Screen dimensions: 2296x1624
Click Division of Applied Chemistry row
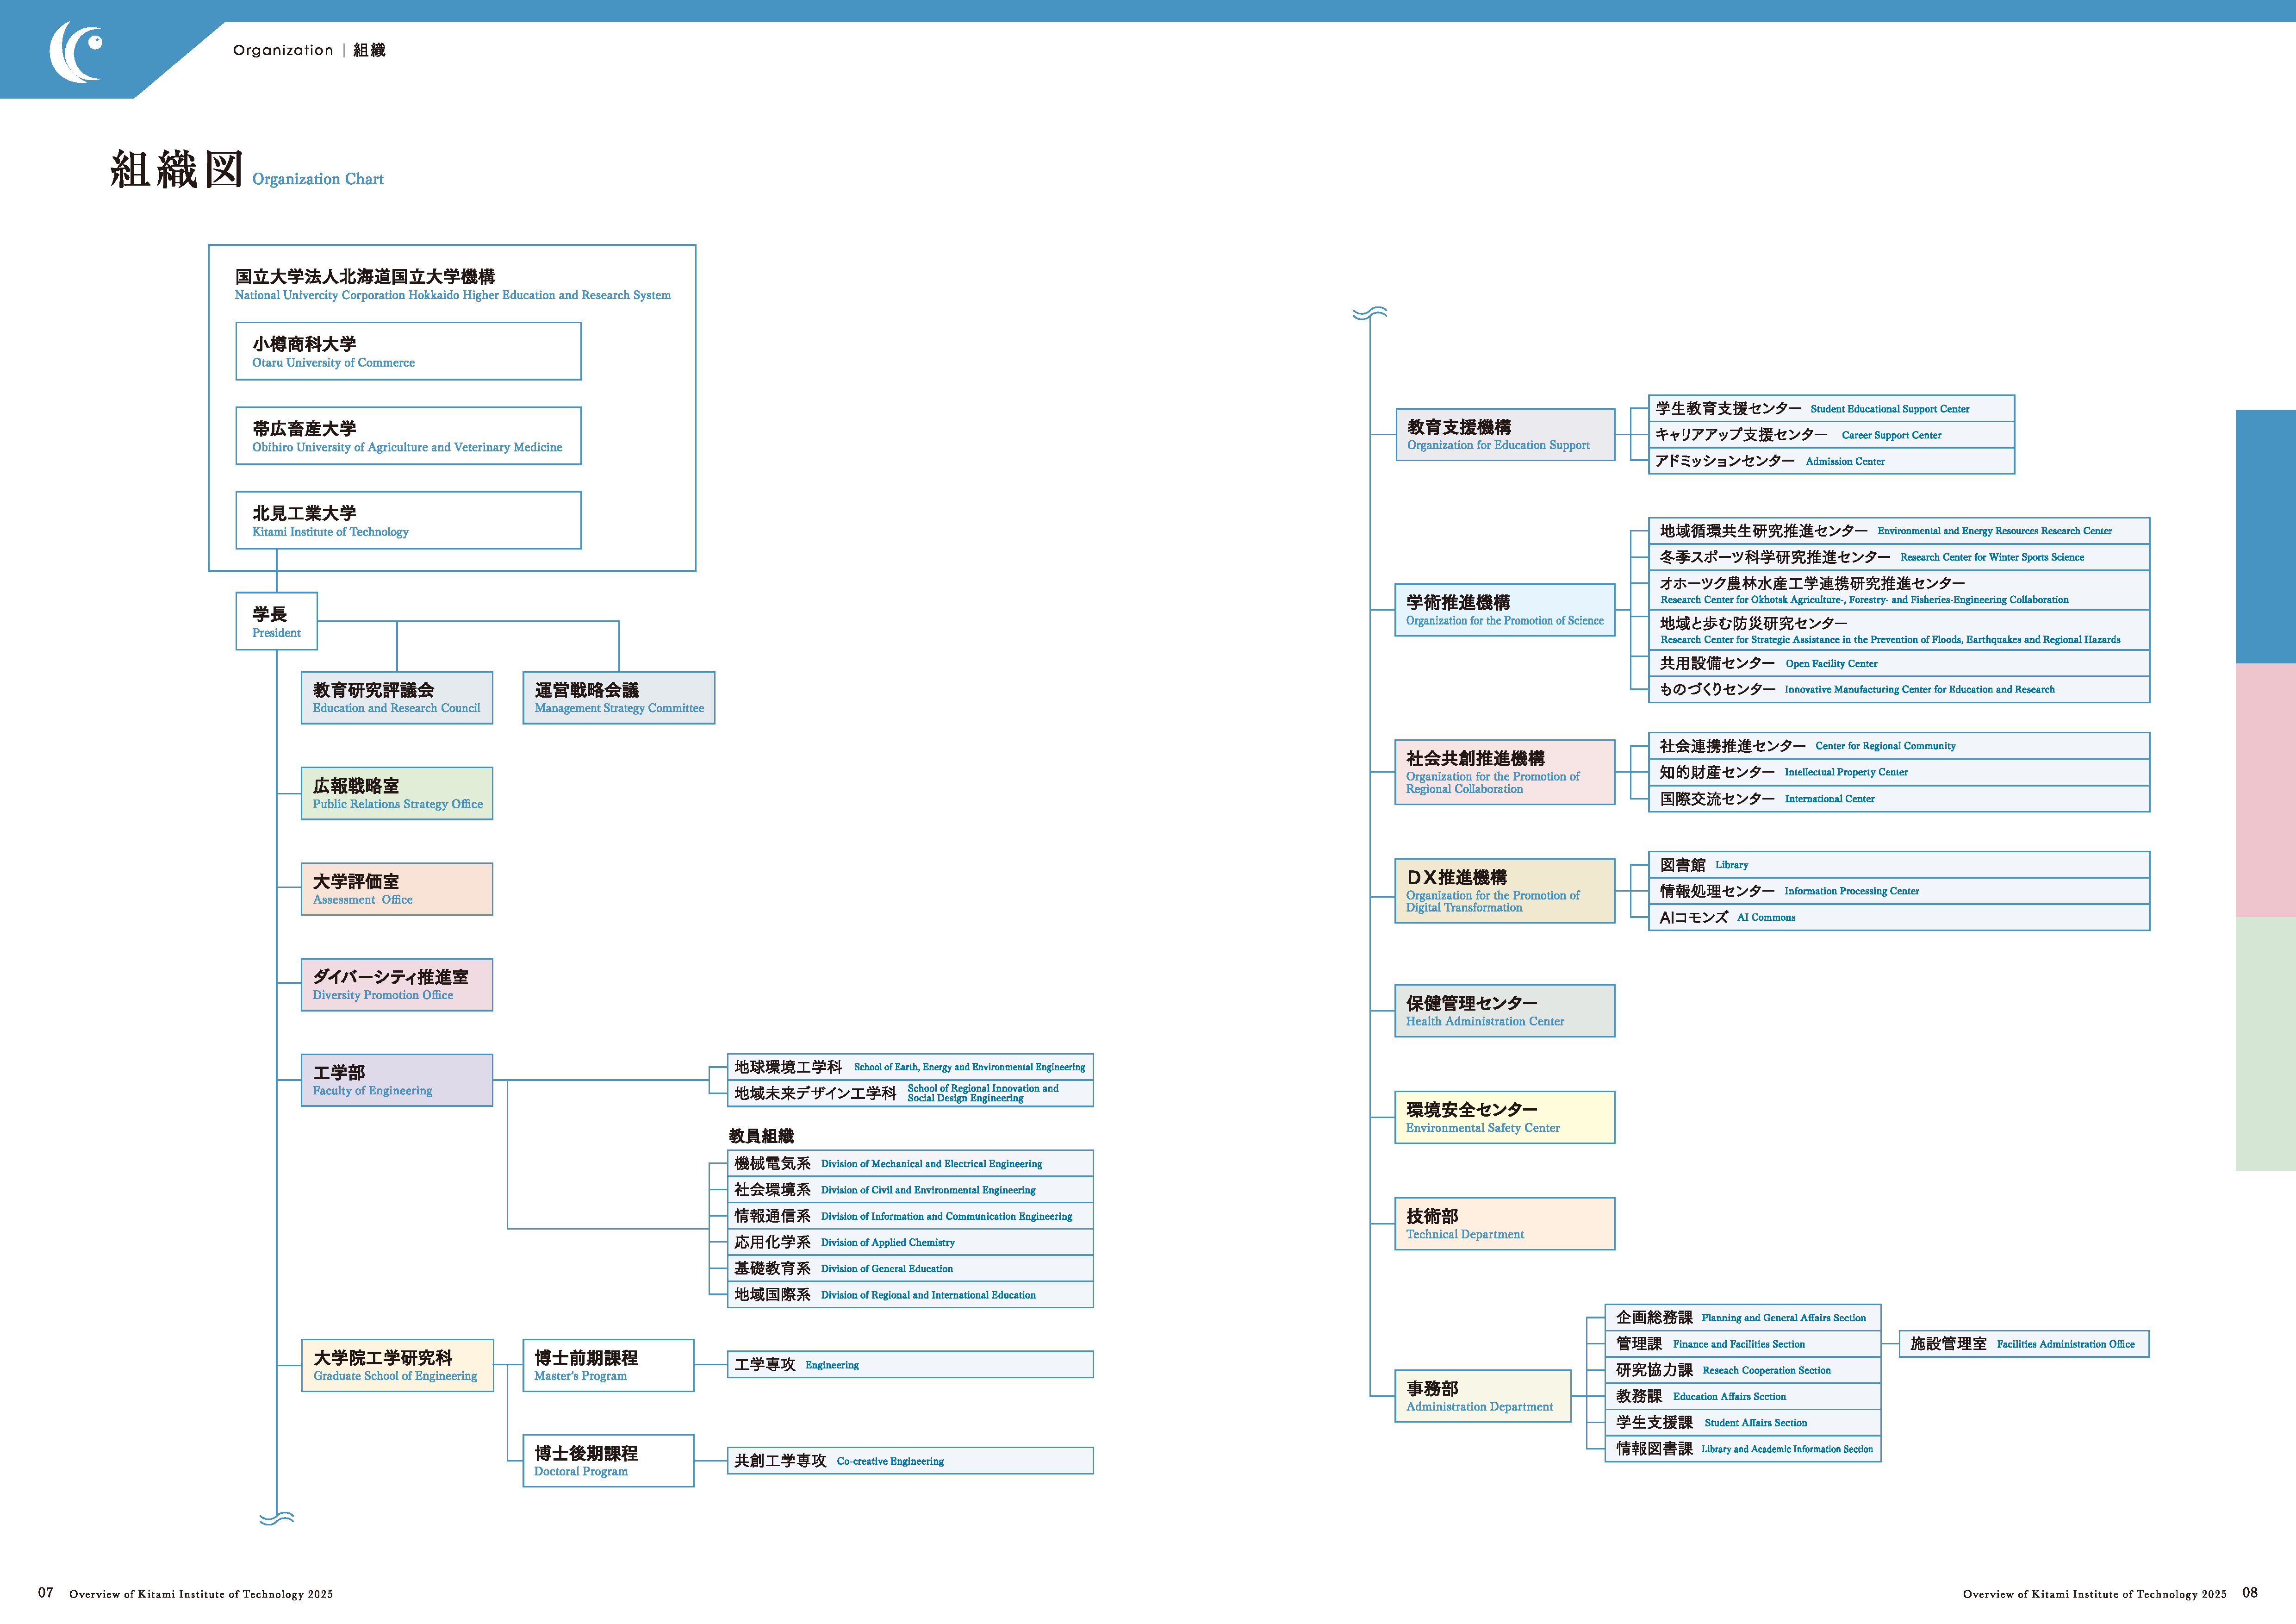click(910, 1242)
